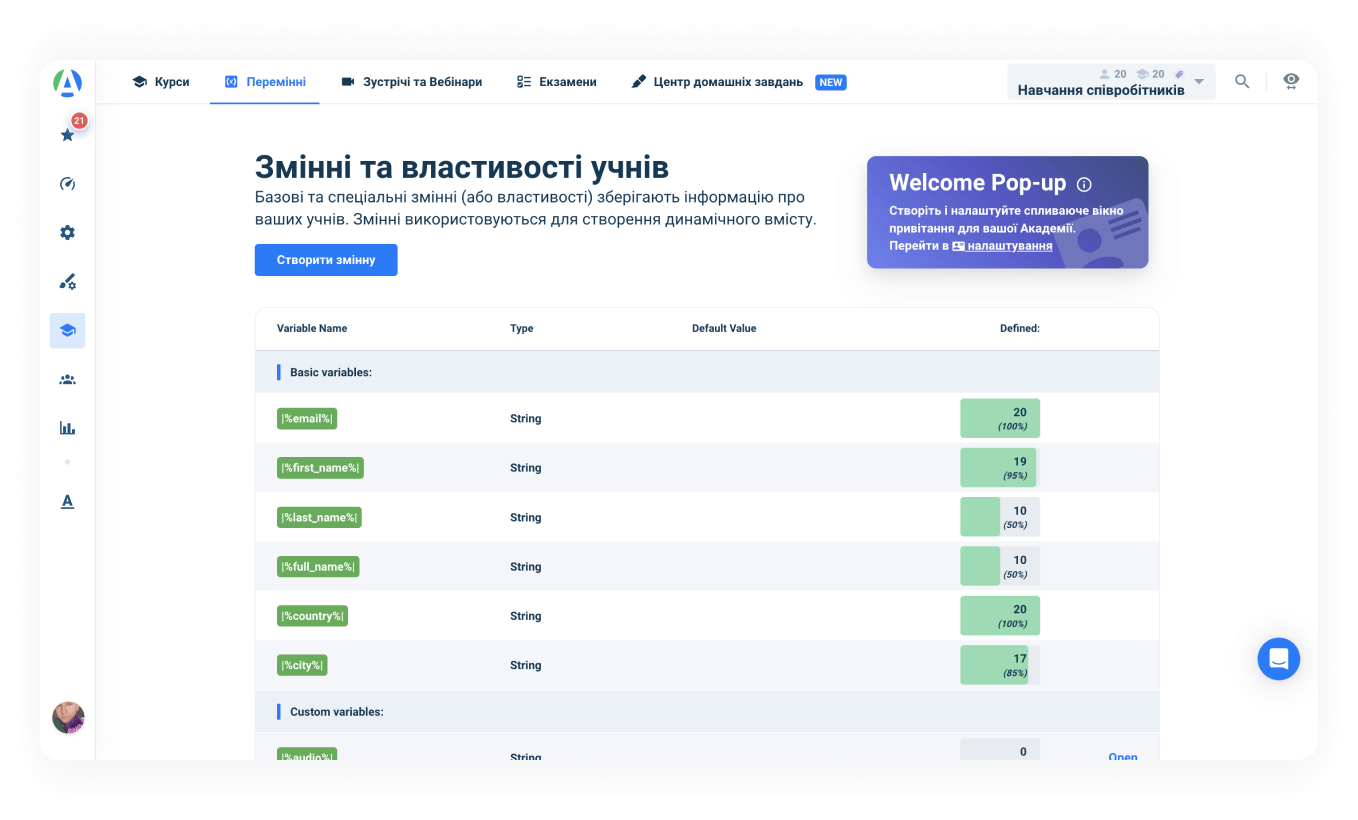The image size is (1358, 820).
Task: Open the user avatar thumbnail
Action: (x=68, y=717)
